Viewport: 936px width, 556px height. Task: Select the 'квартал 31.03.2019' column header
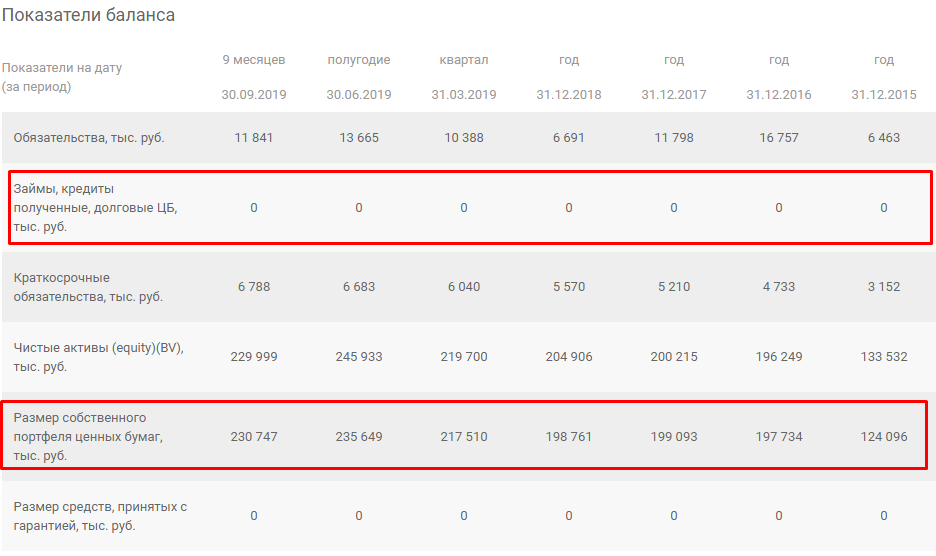click(464, 77)
